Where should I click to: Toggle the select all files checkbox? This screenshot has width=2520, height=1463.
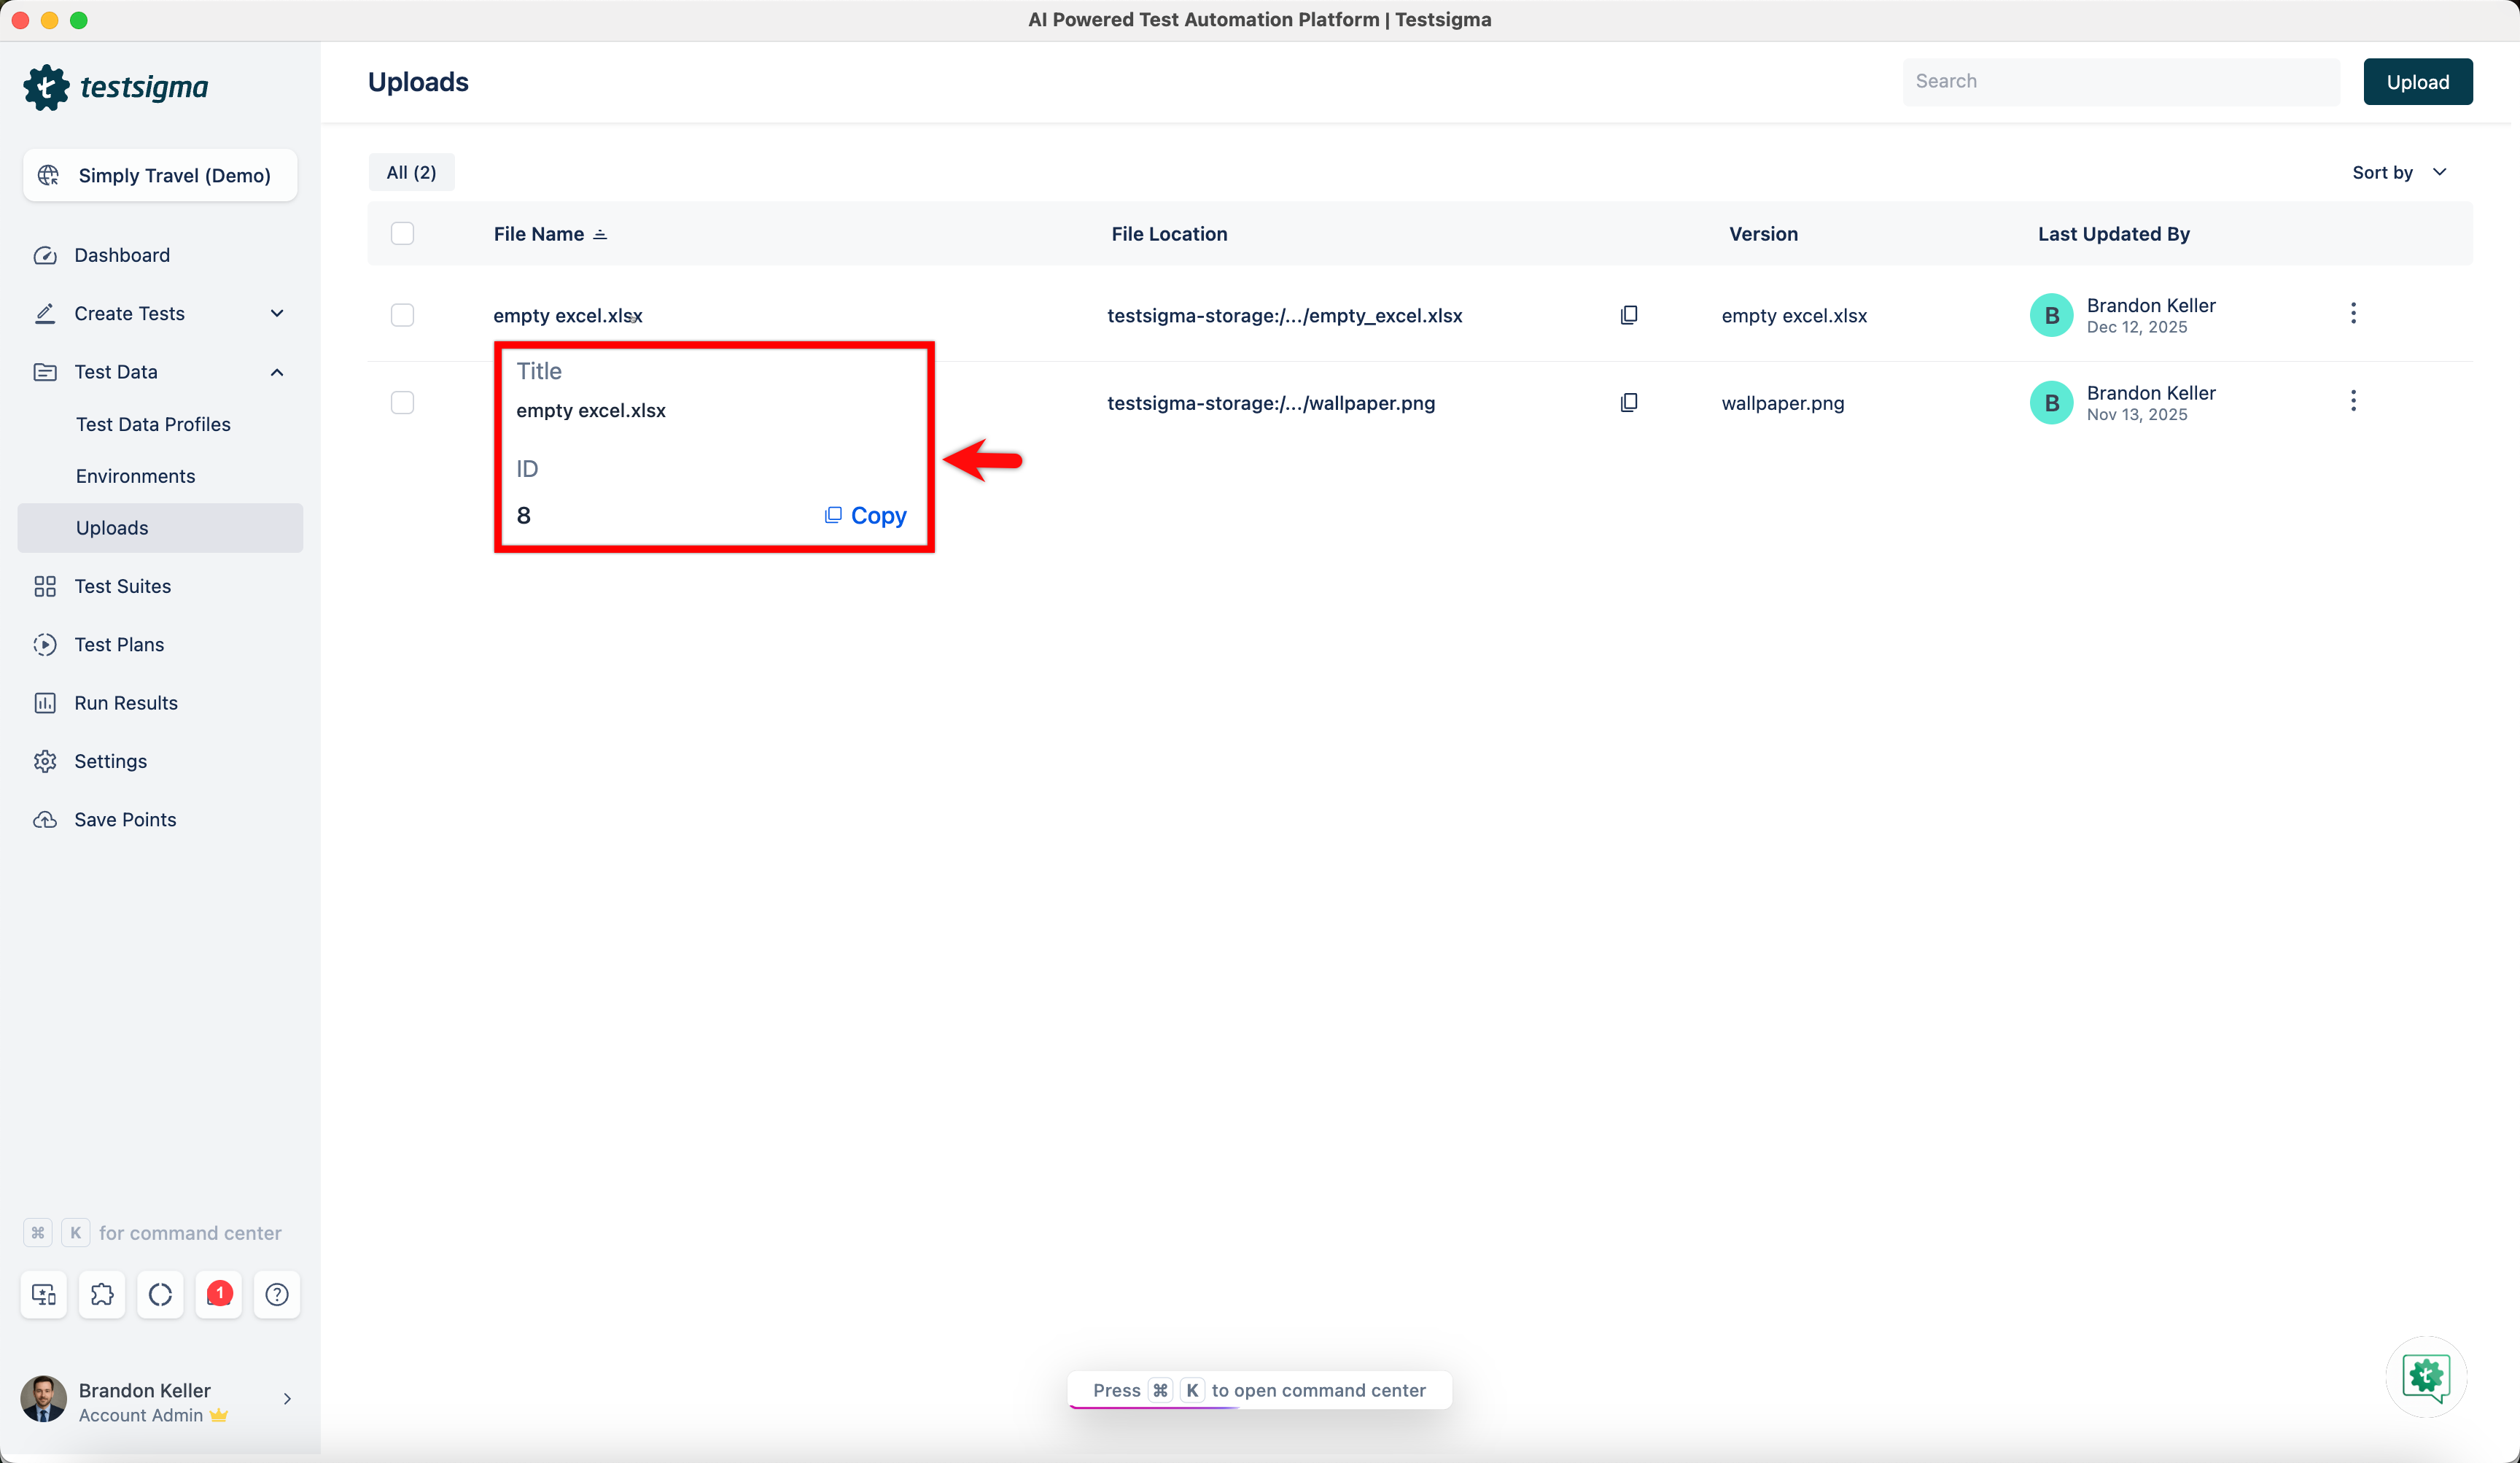pyautogui.click(x=402, y=233)
